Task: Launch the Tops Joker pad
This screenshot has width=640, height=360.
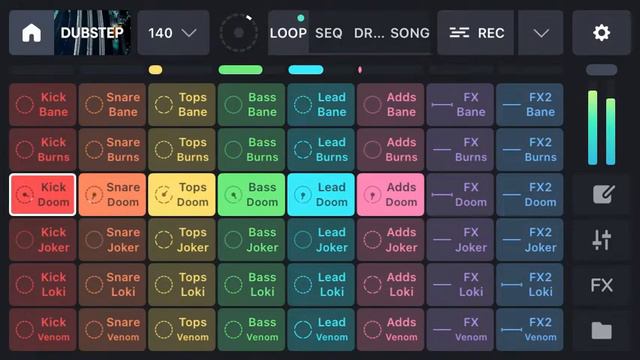Action: (182, 240)
